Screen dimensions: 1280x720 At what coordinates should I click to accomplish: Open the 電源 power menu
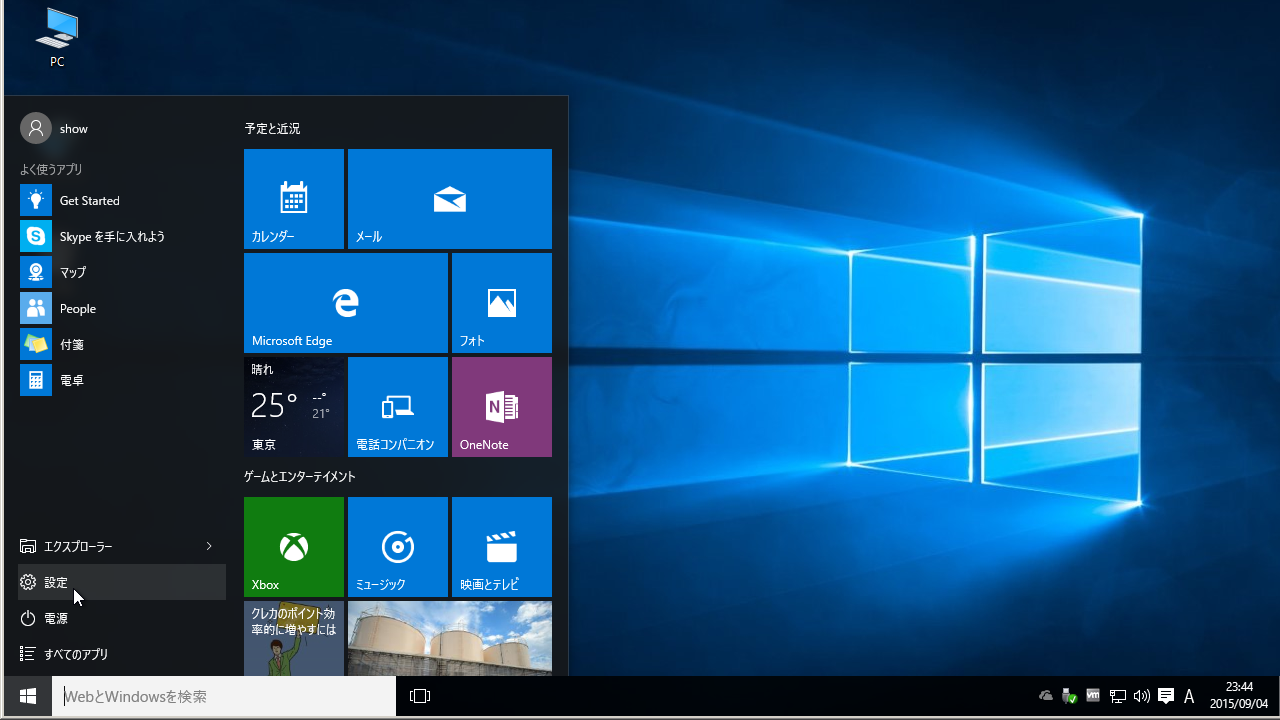[122, 618]
